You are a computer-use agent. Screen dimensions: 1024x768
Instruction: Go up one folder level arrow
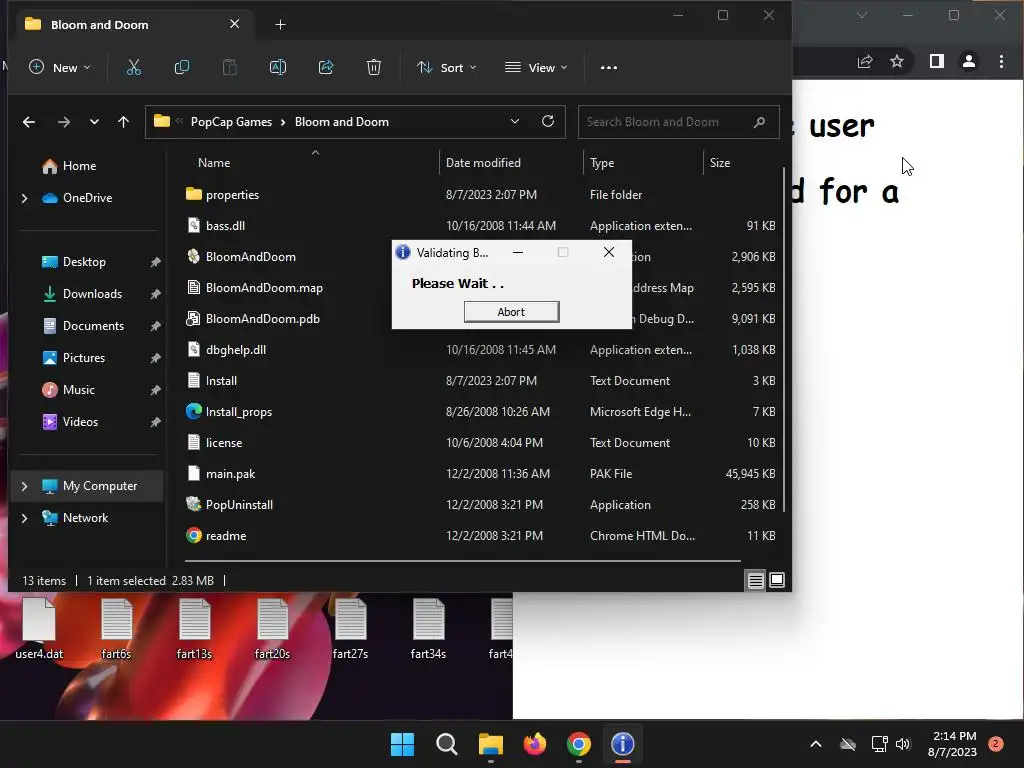[123, 122]
